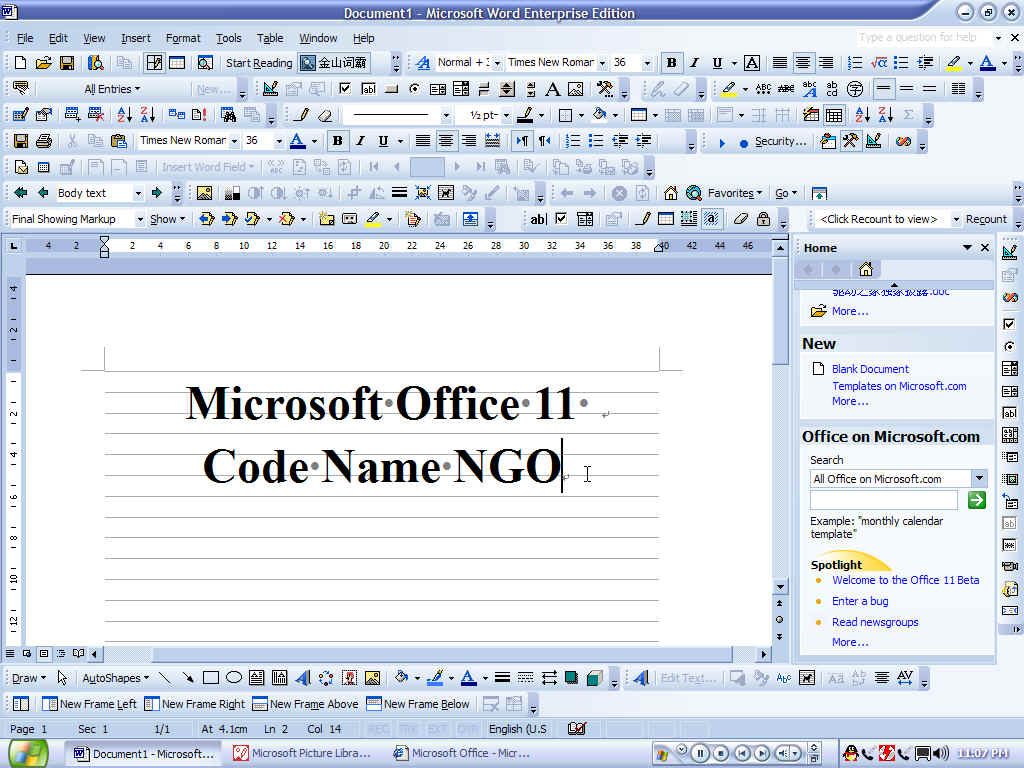Image resolution: width=1024 pixels, height=768 pixels.
Task: Toggle Italic in the top formatting toolbar
Action: coord(694,63)
